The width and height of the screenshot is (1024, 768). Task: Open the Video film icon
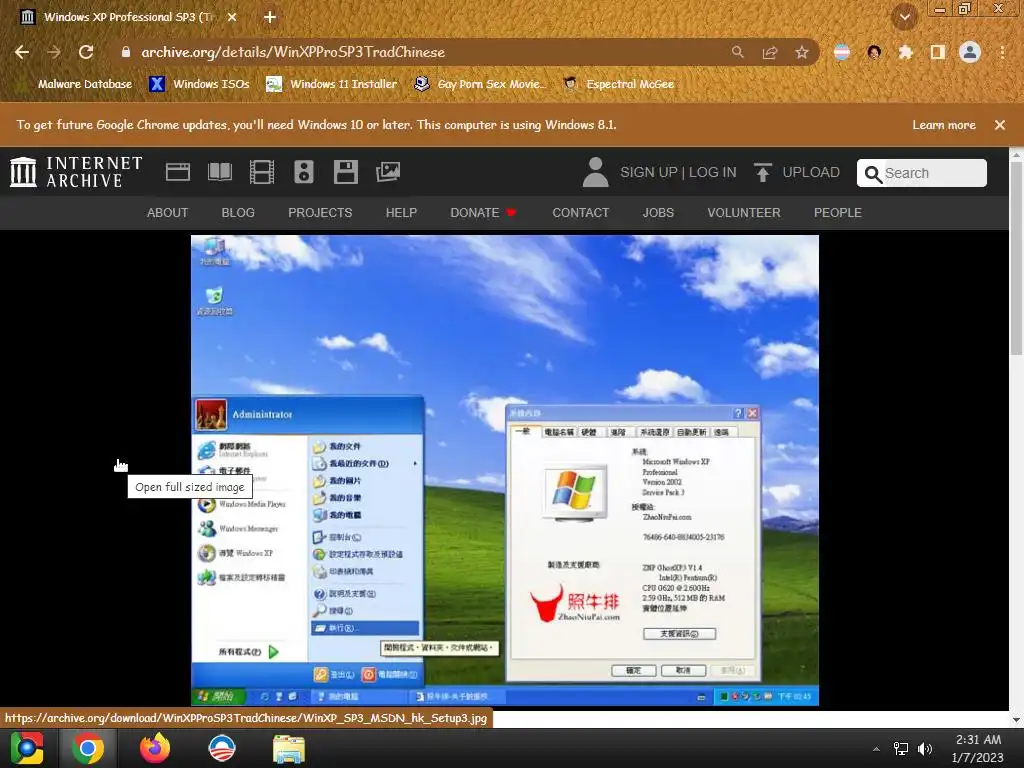(x=262, y=172)
